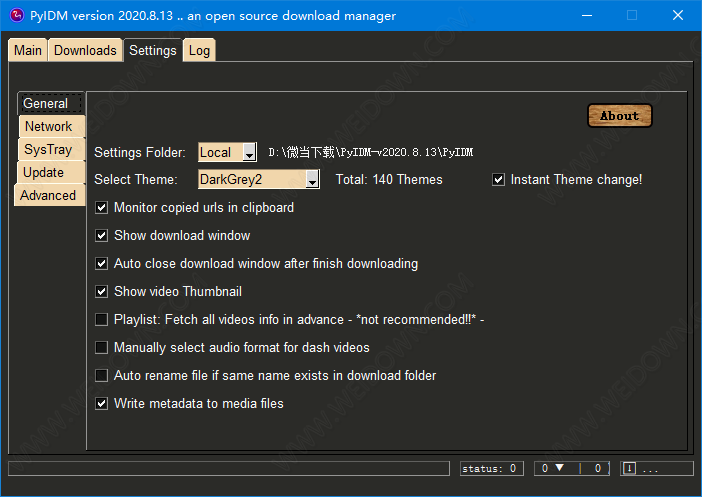Switch to the Downloads tab

click(x=85, y=50)
